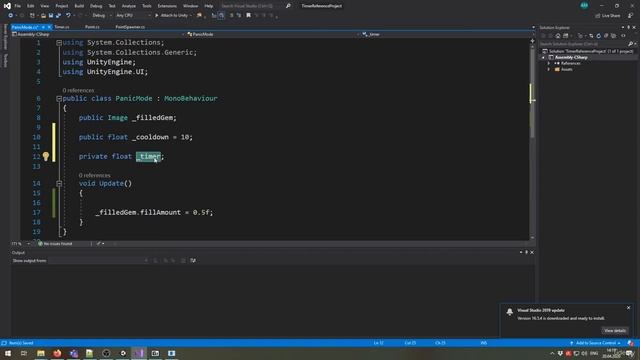This screenshot has width=640, height=360.
Task: Click Attach to Unity button
Action: [x=173, y=16]
